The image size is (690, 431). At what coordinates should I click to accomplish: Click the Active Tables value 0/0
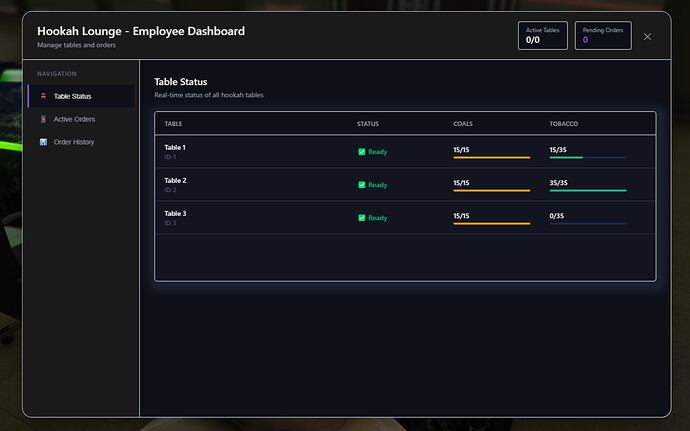[x=532, y=40]
